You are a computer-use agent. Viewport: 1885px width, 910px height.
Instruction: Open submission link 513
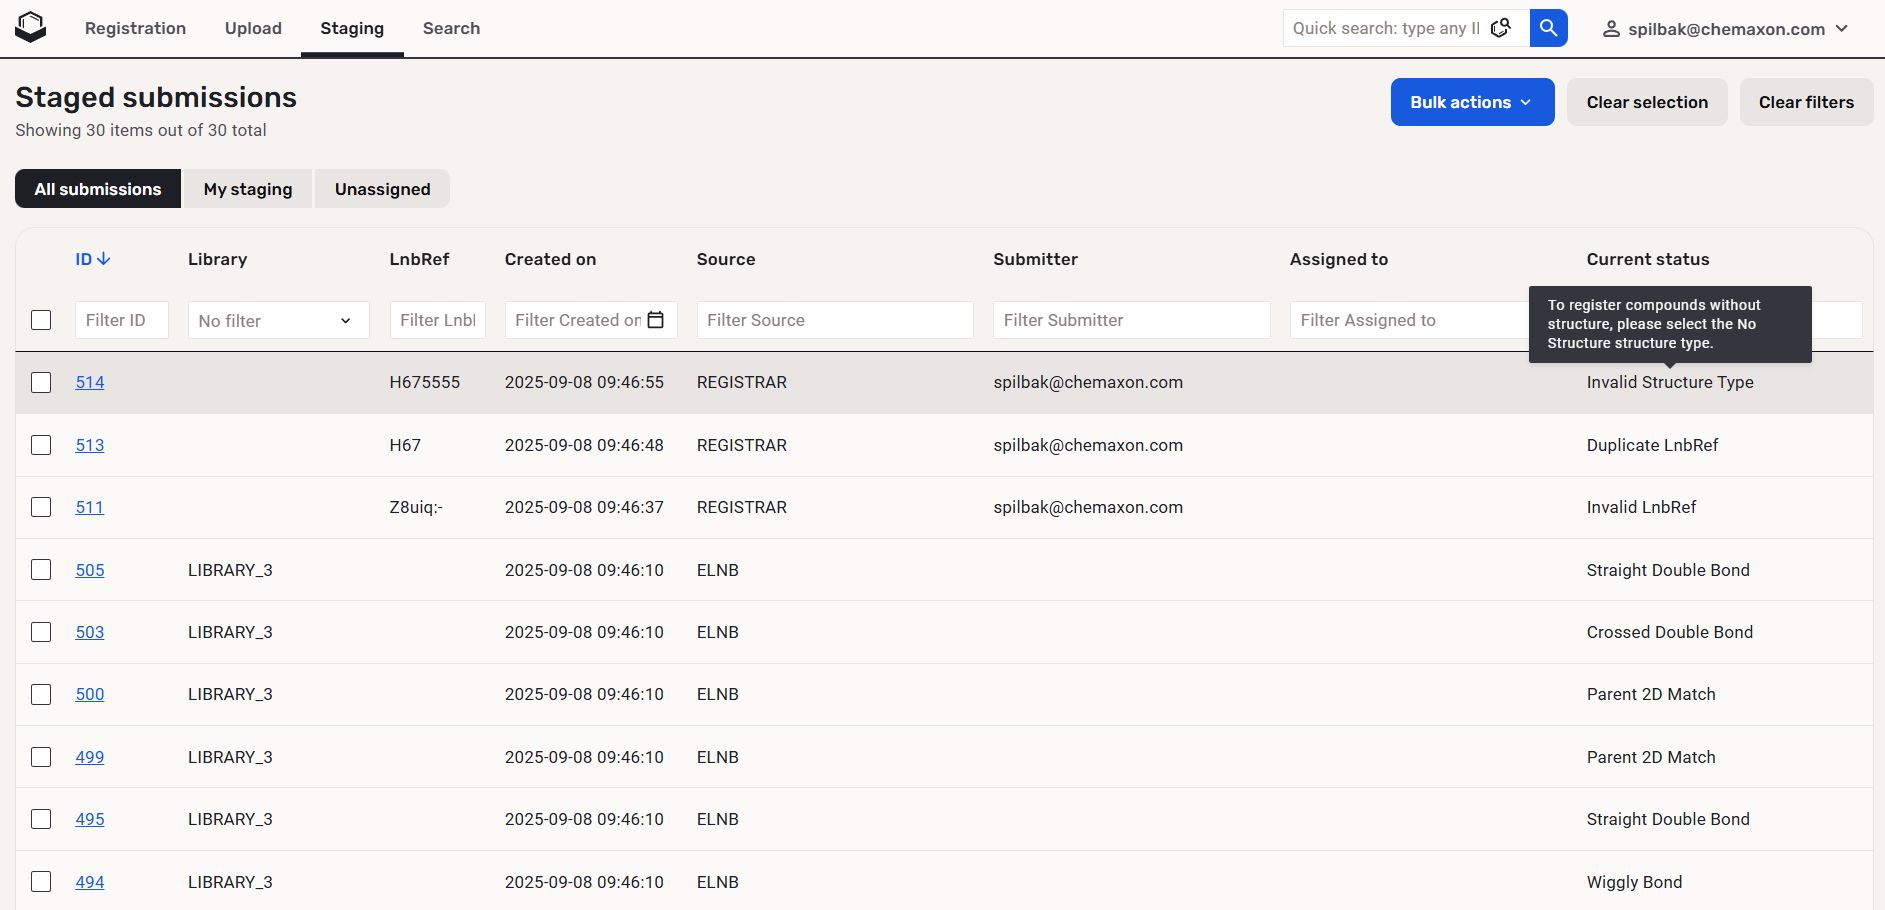(90, 445)
